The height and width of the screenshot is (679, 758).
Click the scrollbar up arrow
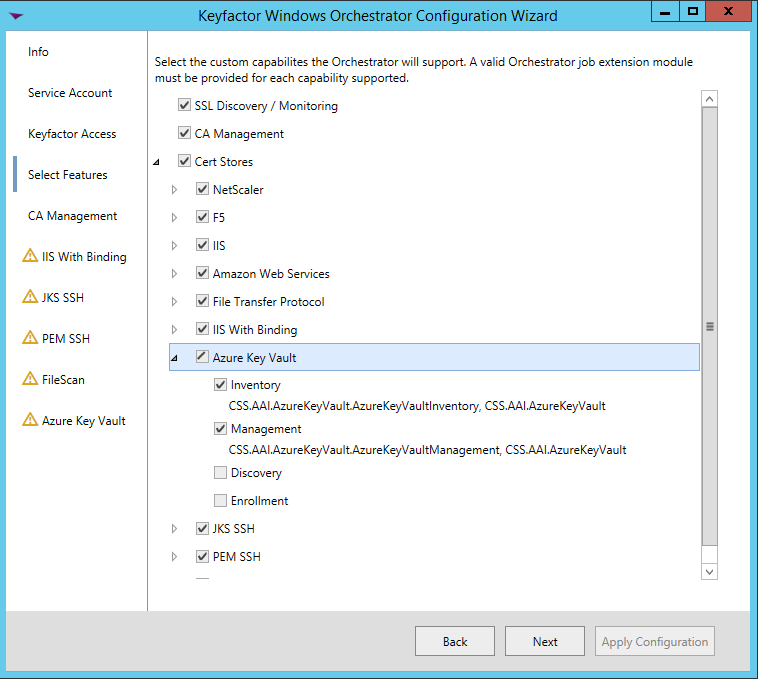(709, 99)
